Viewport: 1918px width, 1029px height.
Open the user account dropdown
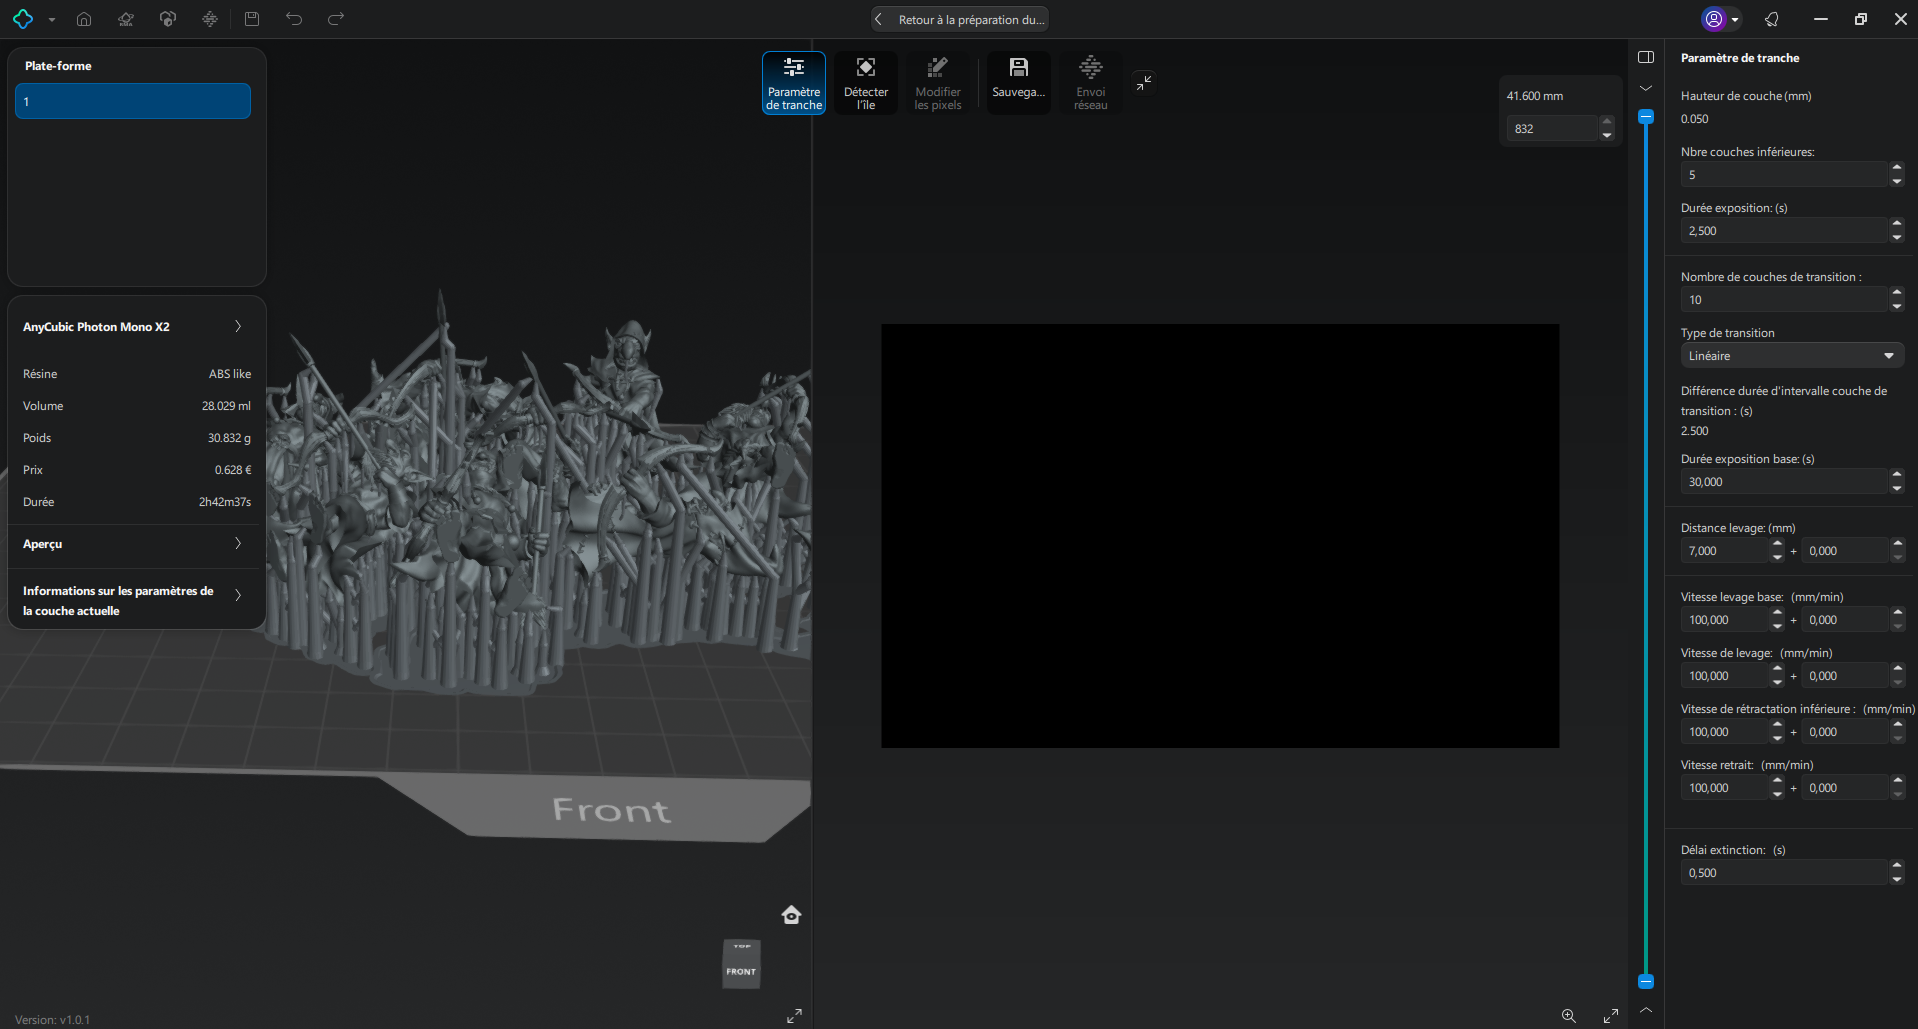pyautogui.click(x=1722, y=19)
